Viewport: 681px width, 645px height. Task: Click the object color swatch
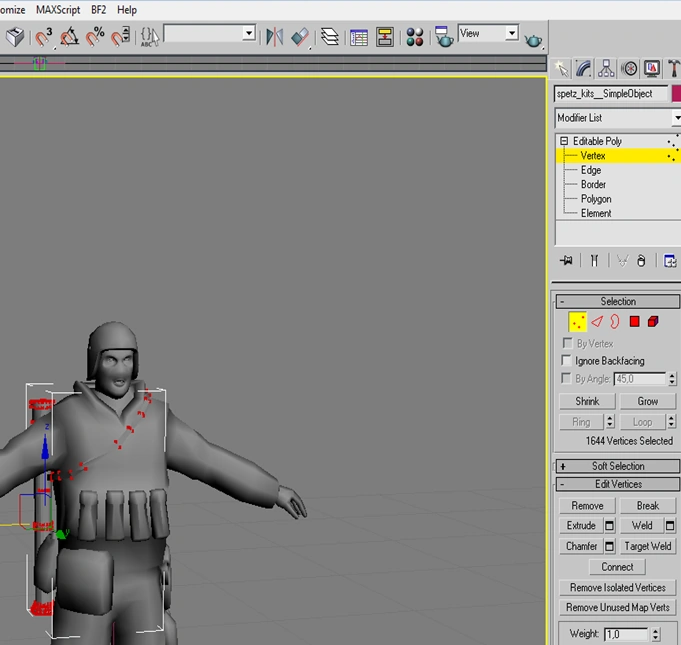[676, 93]
